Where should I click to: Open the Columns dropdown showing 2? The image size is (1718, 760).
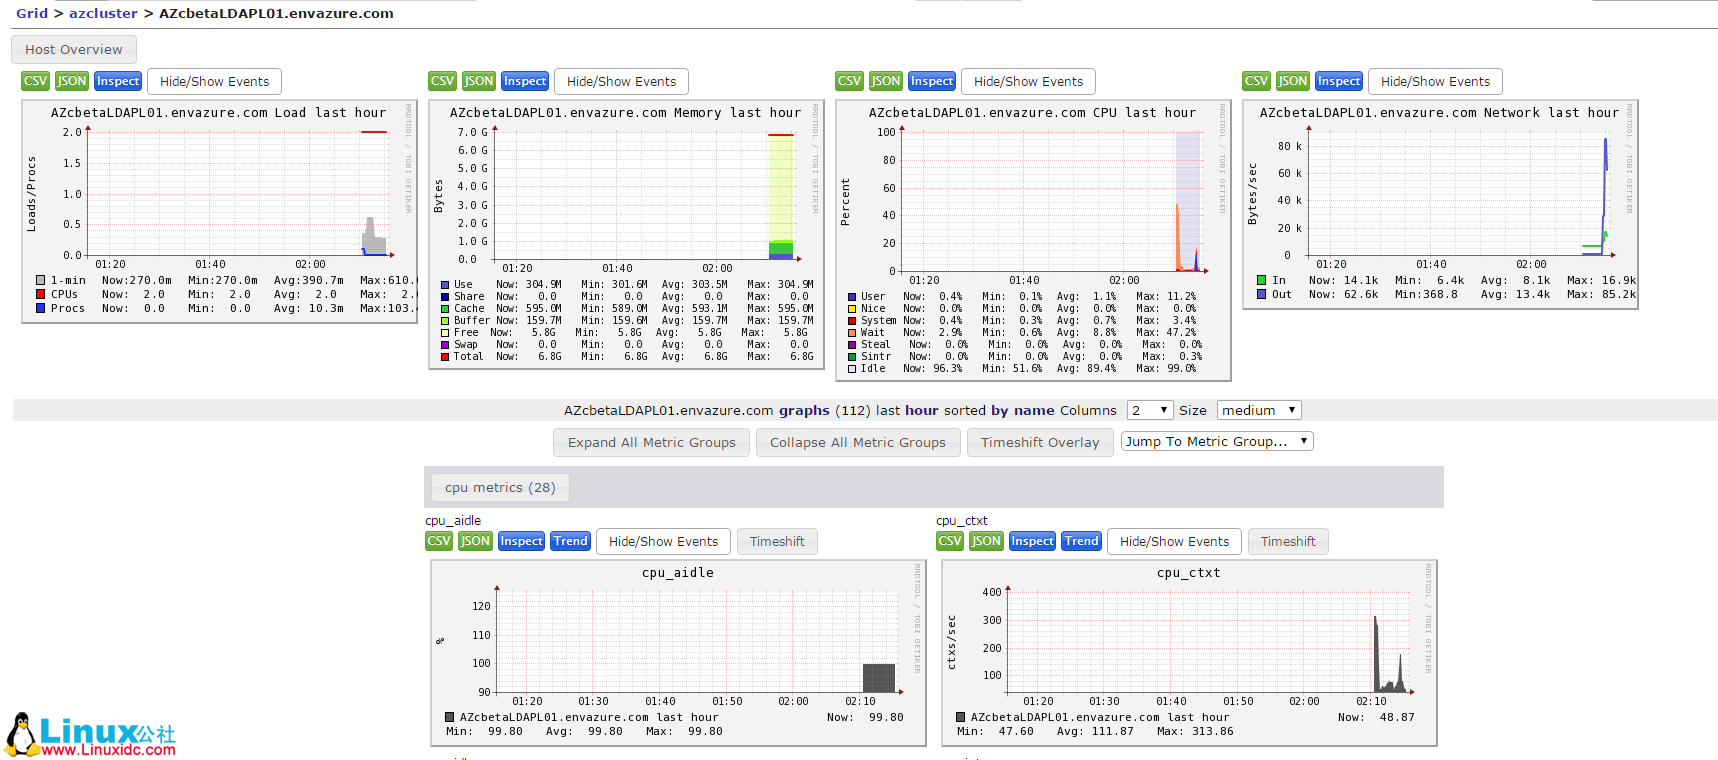(1150, 410)
